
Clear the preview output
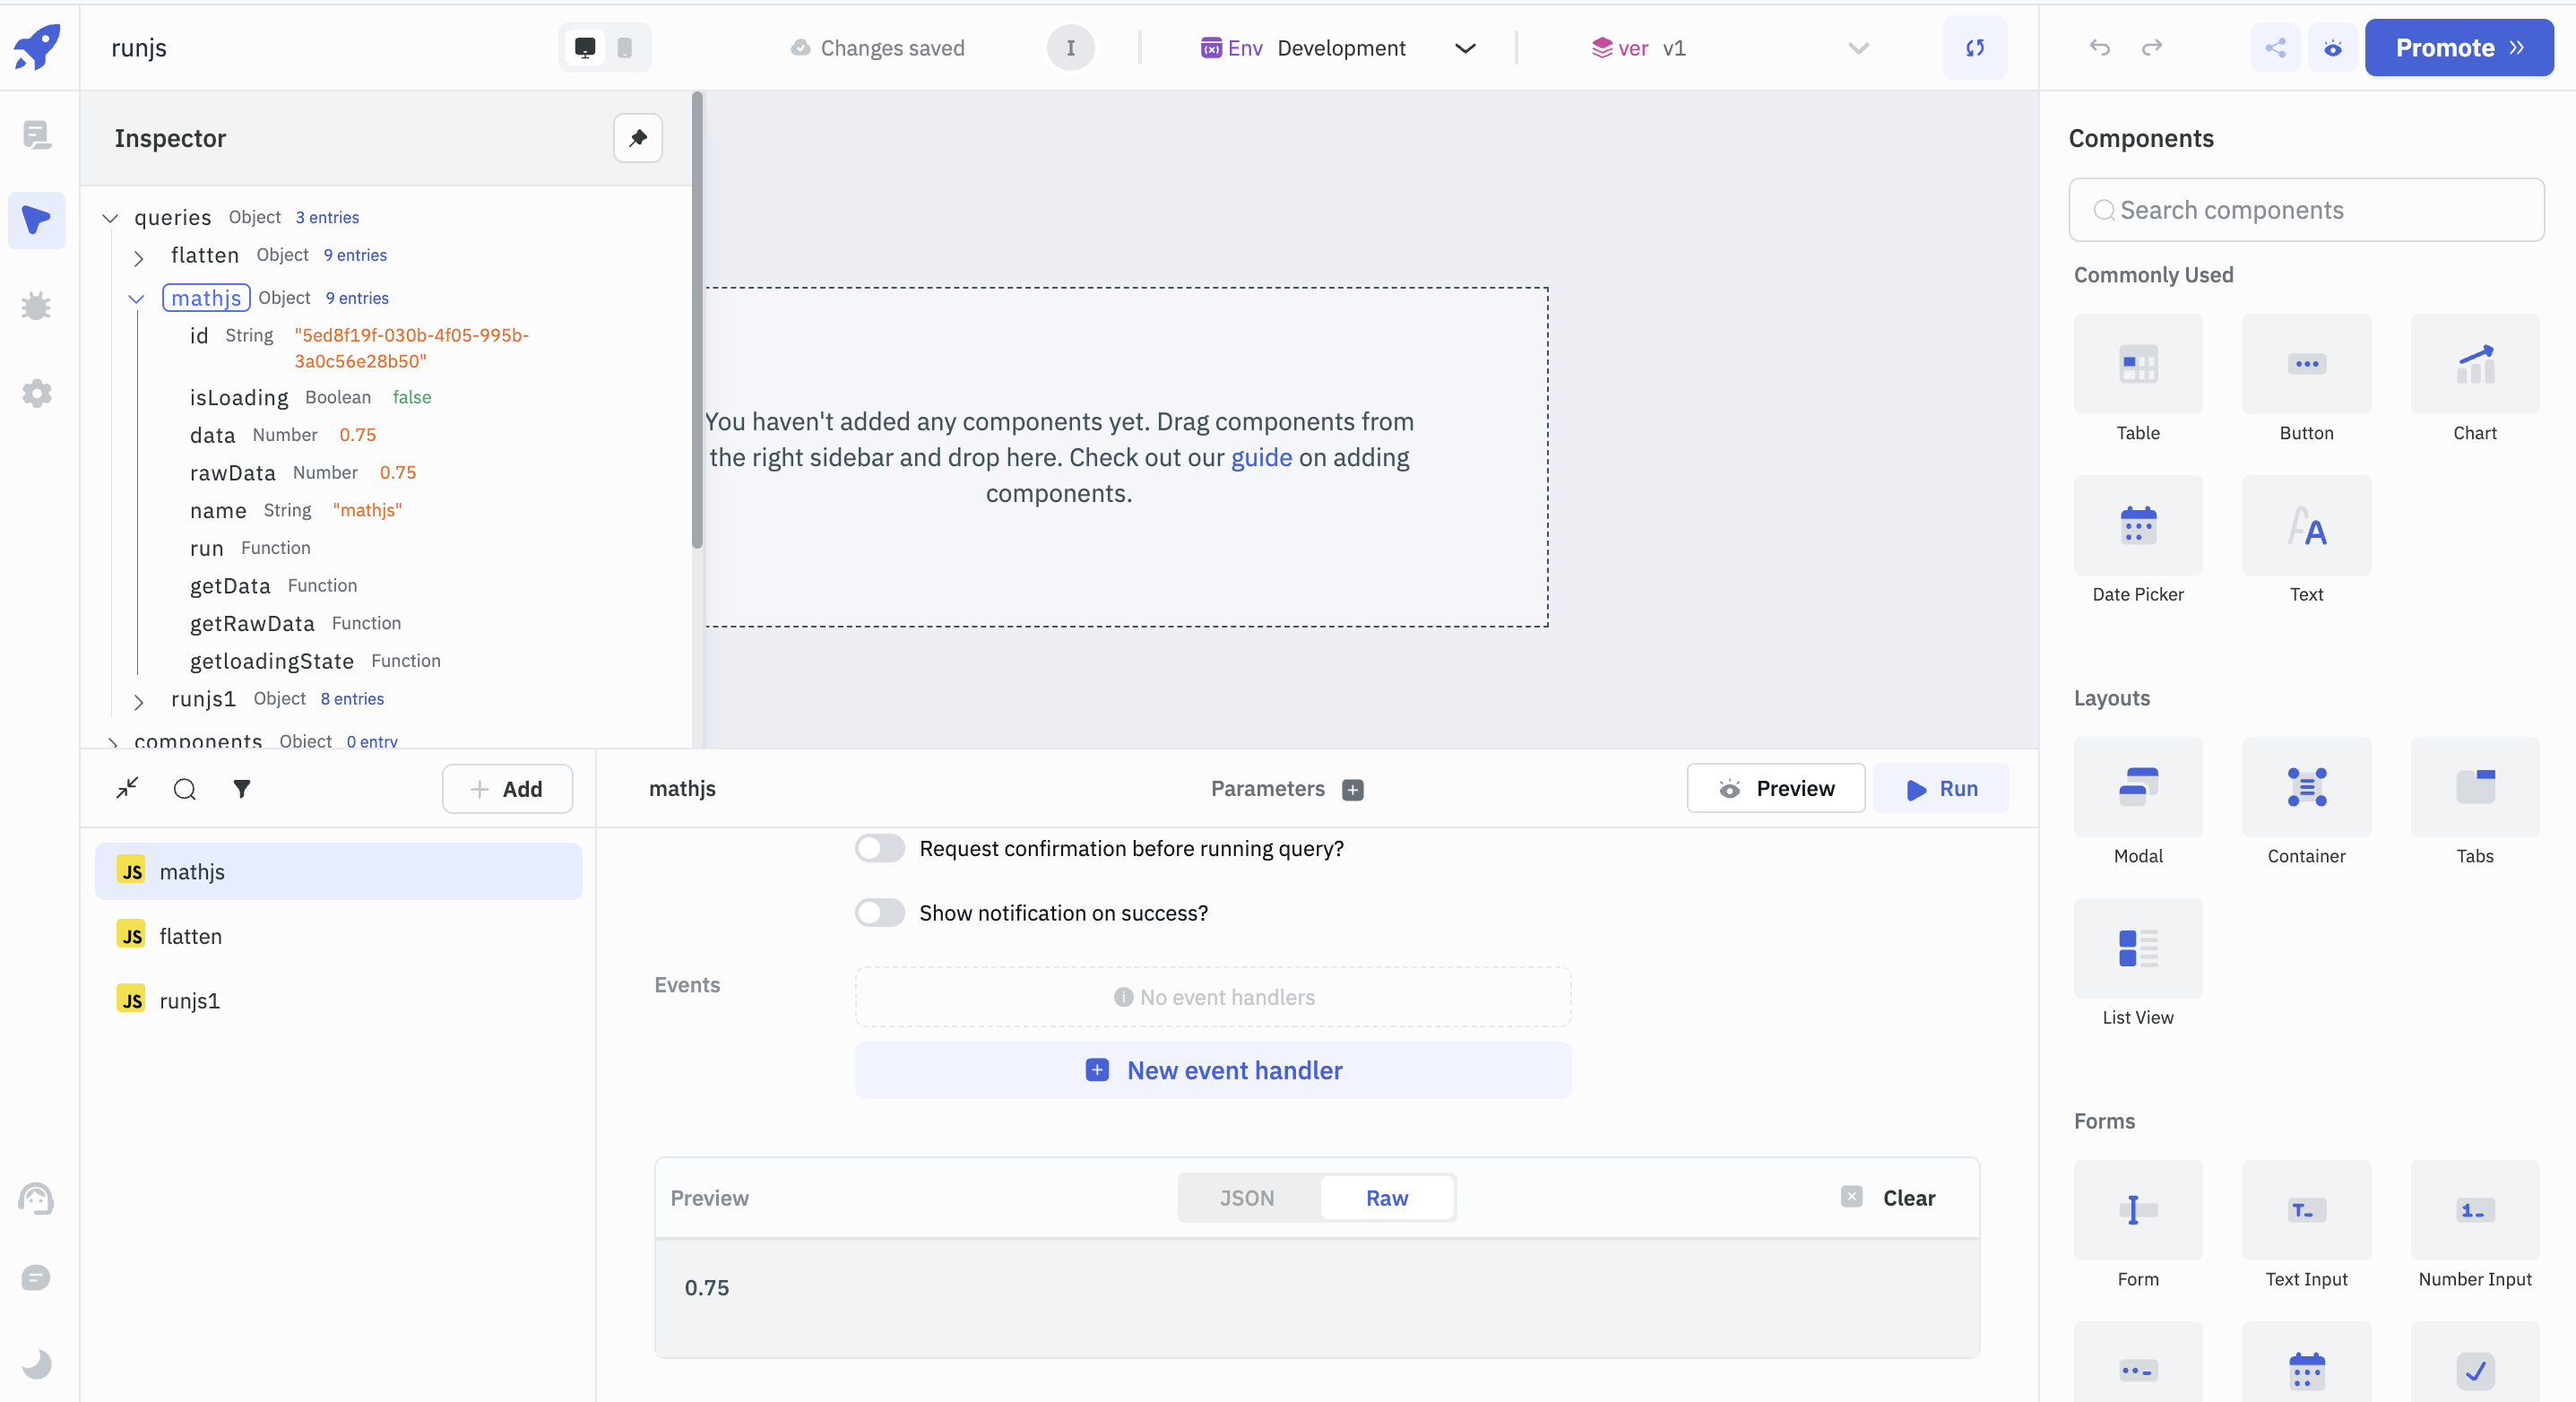coord(1888,1197)
